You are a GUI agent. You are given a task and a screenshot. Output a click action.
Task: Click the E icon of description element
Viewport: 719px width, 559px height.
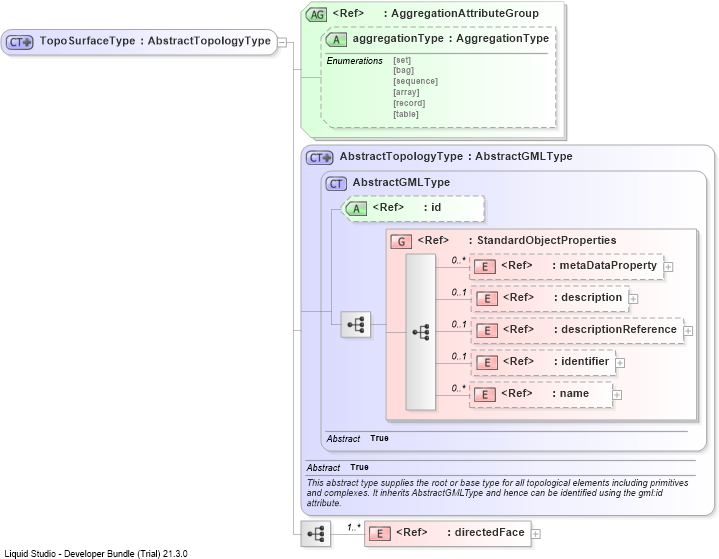487,299
